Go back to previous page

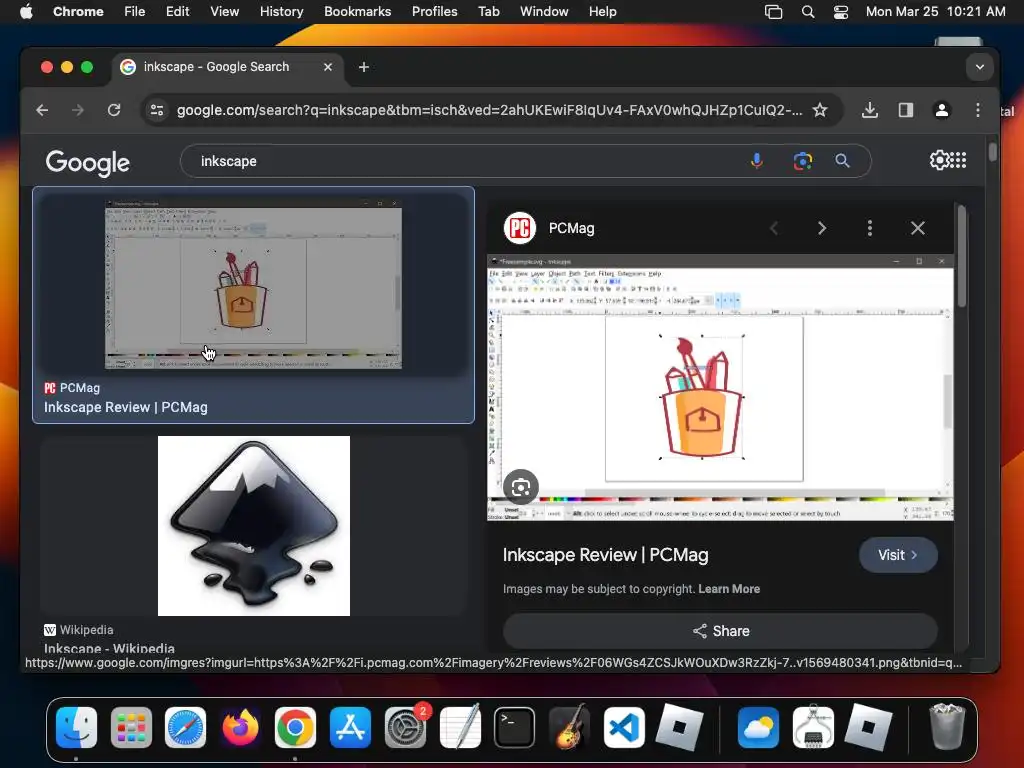(42, 110)
